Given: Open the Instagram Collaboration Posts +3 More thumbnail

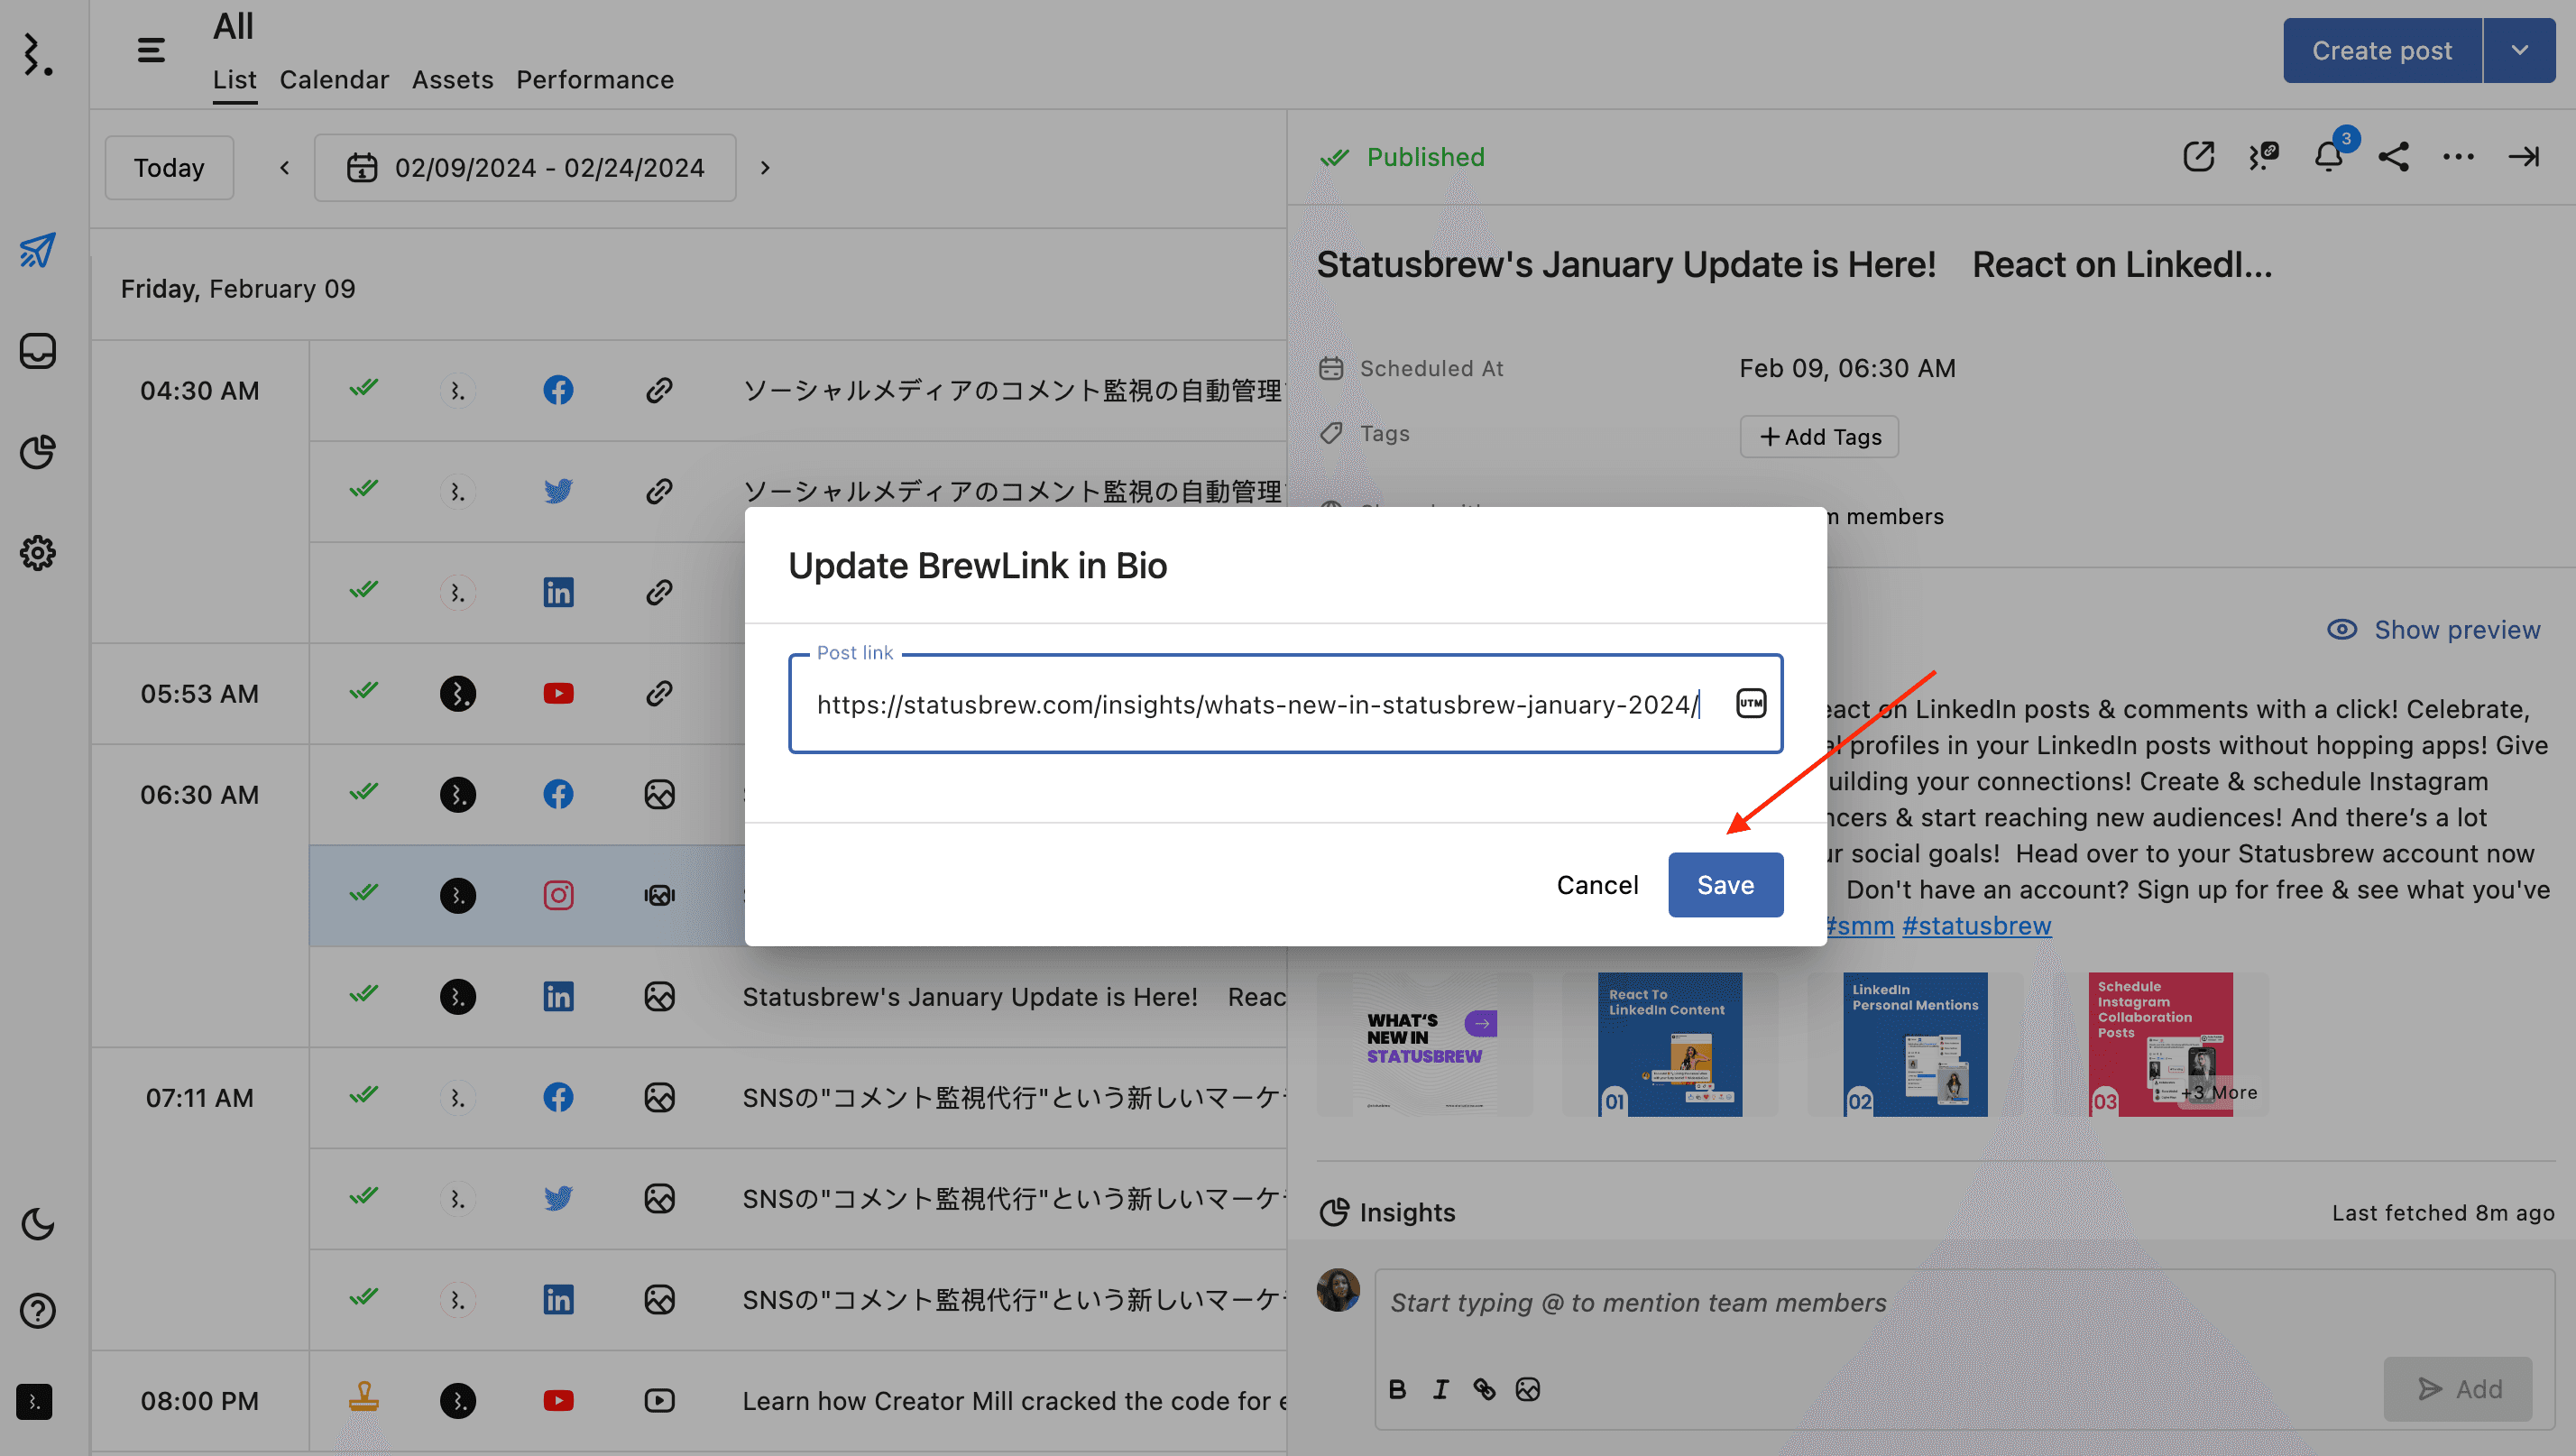Looking at the screenshot, I should point(2160,1044).
